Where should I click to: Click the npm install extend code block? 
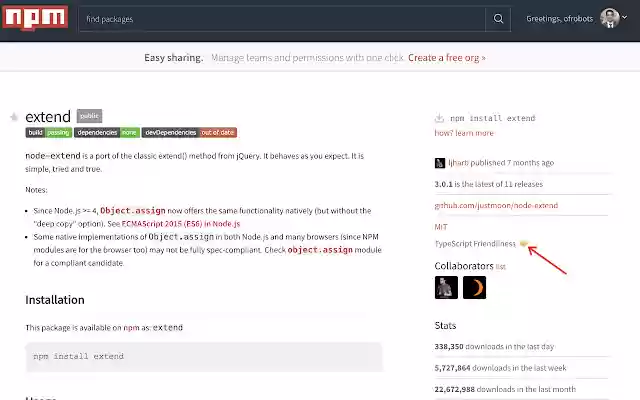tap(204, 357)
